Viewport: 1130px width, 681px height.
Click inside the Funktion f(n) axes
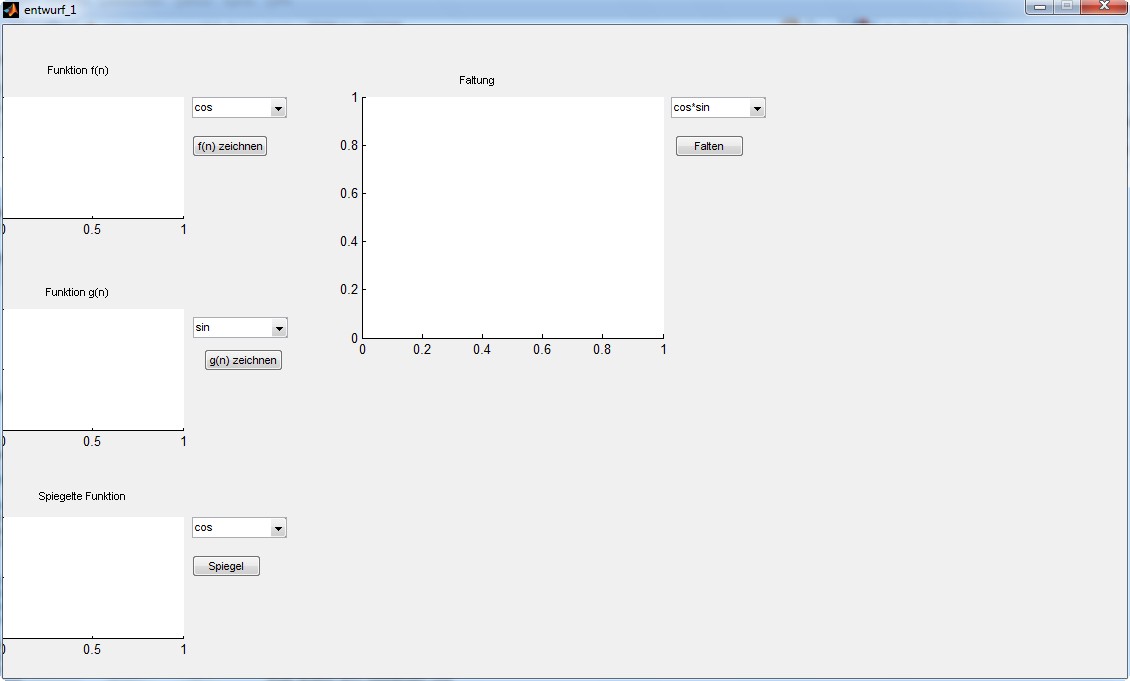tap(93, 157)
